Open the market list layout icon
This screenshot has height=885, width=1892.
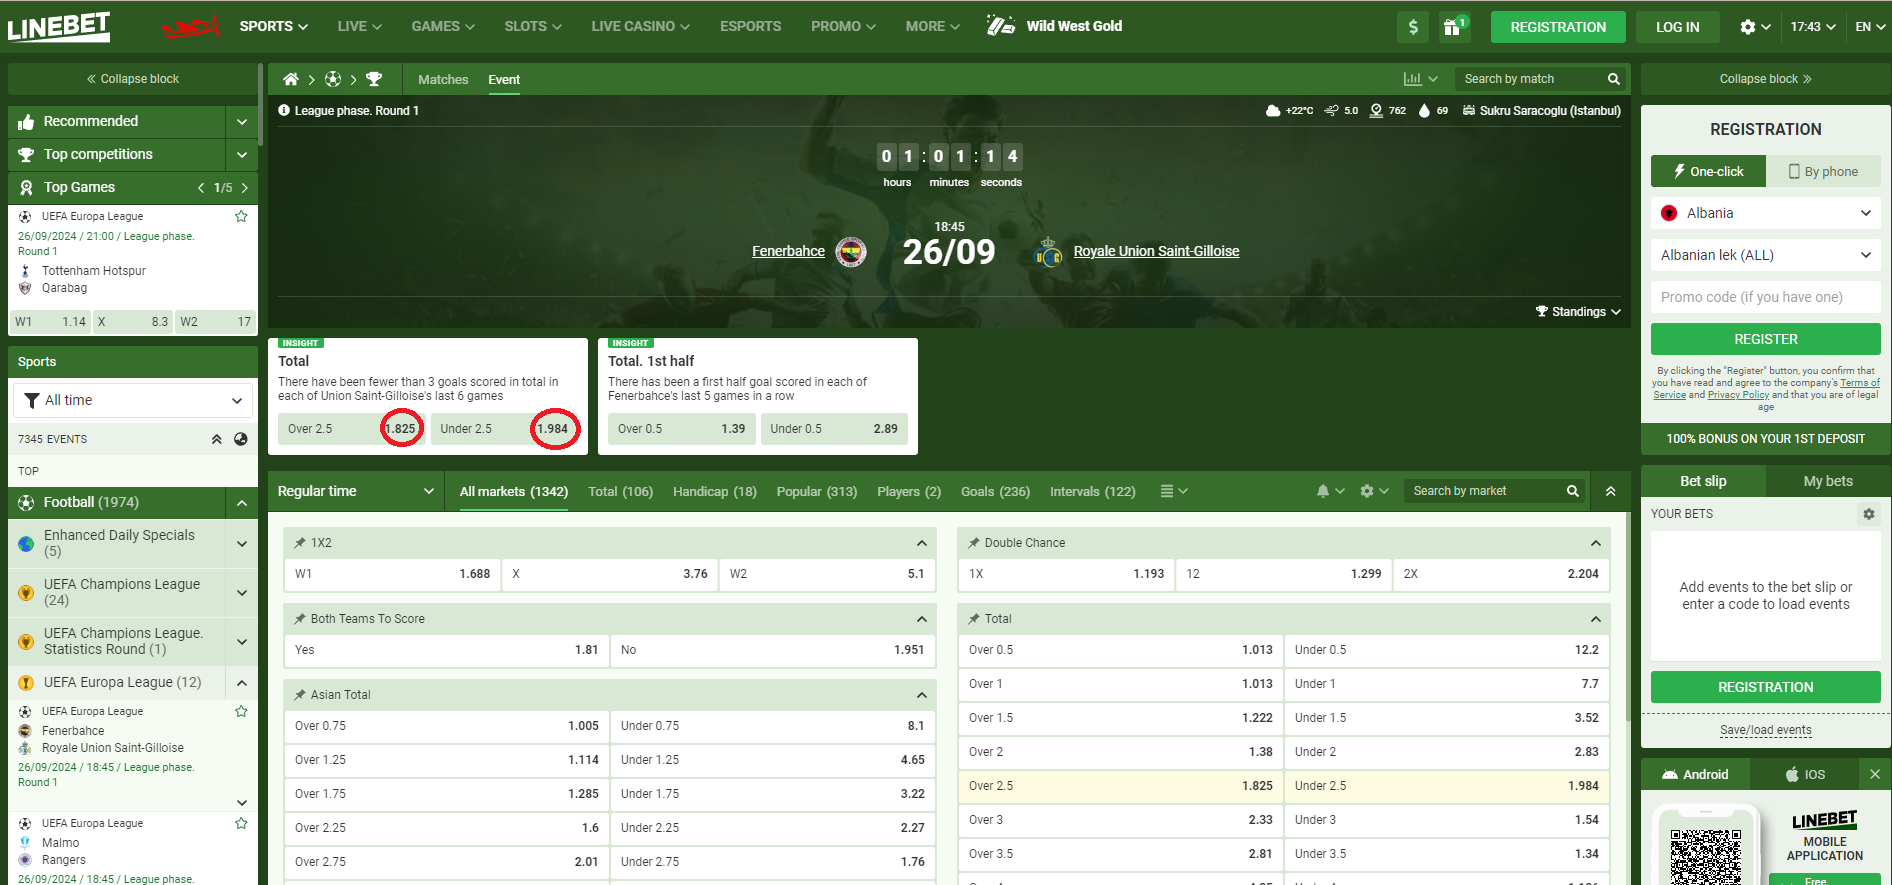[x=1167, y=491]
